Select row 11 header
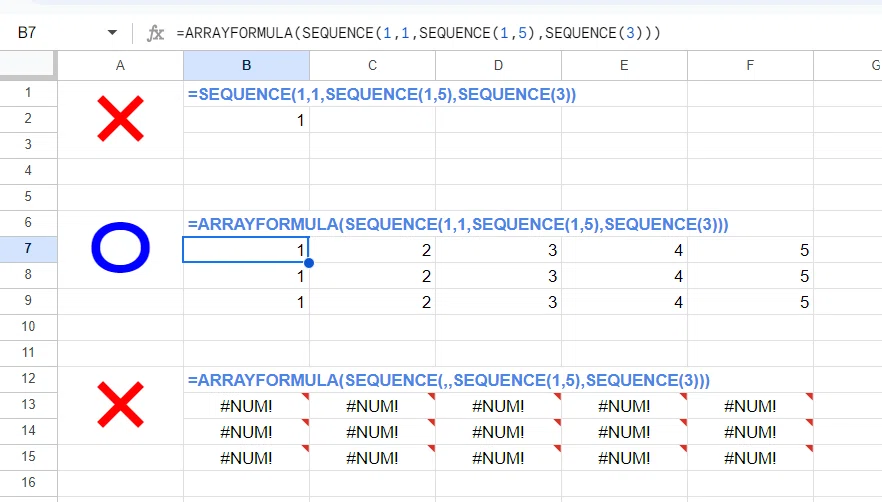882x502 pixels. pos(28,352)
